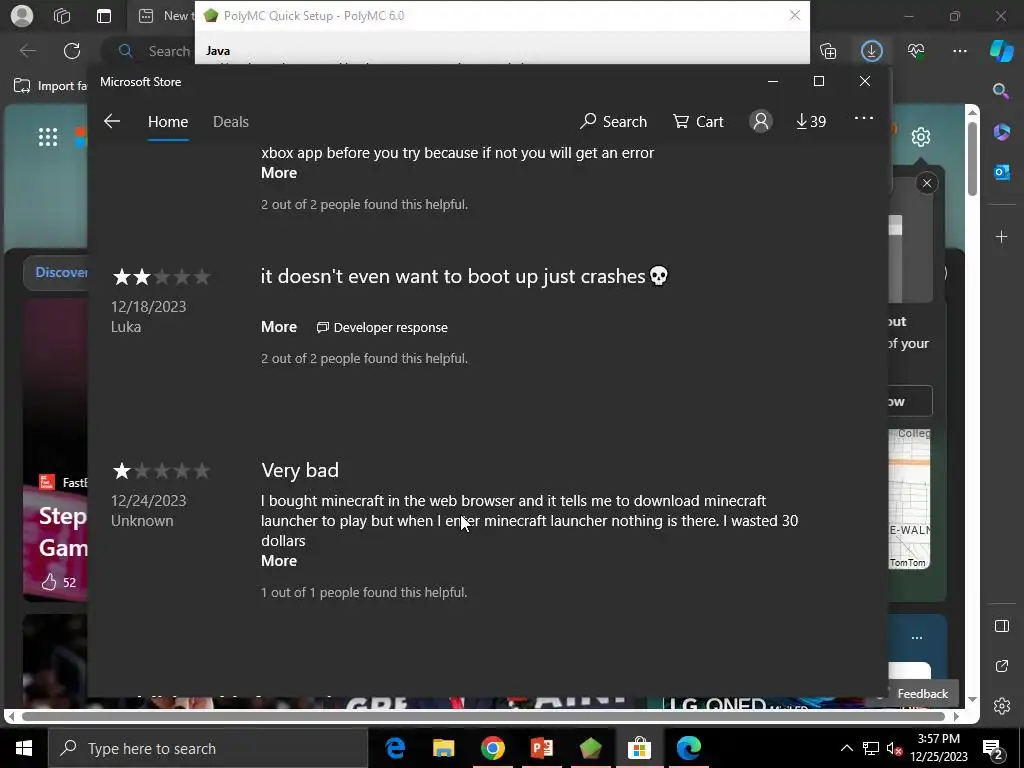Open the Home tab in Microsoft Store
The height and width of the screenshot is (768, 1024).
[168, 121]
